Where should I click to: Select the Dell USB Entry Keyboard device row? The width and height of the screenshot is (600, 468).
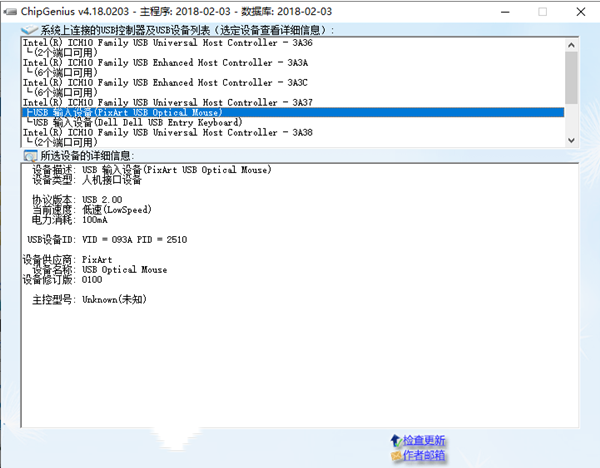[x=293, y=122]
